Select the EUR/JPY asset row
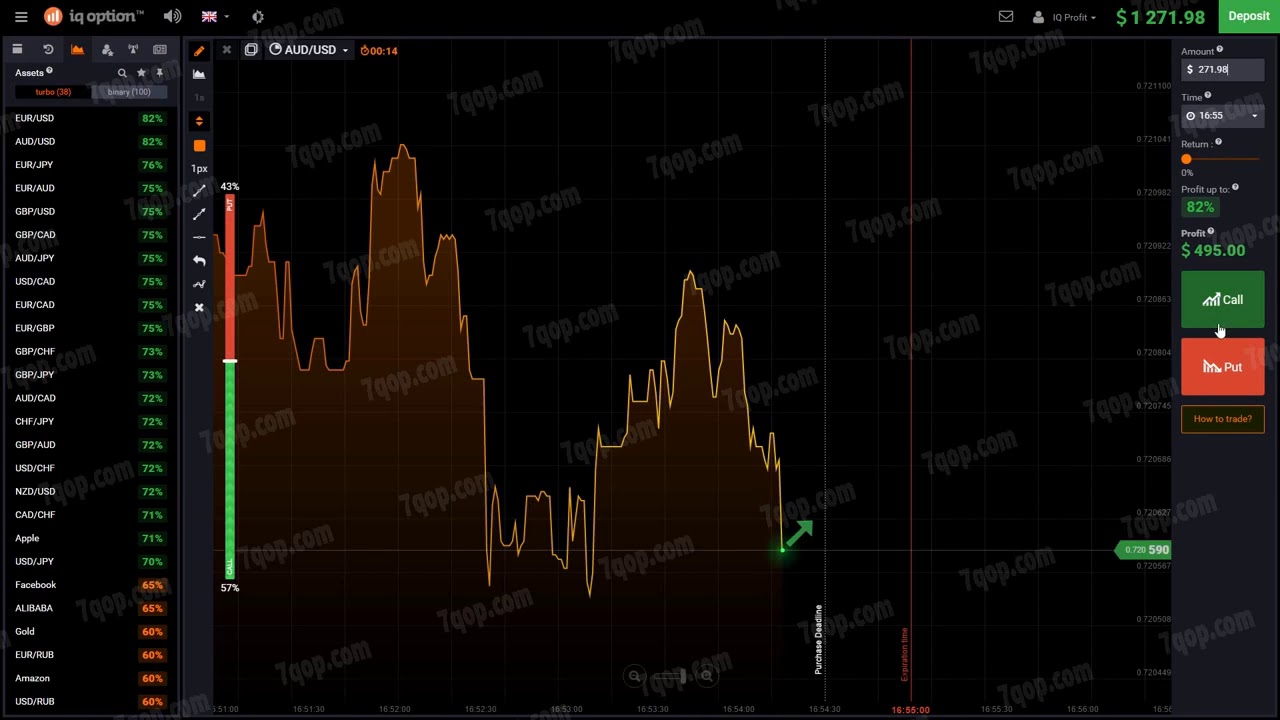This screenshot has height=720, width=1280. pyautogui.click(x=90, y=165)
